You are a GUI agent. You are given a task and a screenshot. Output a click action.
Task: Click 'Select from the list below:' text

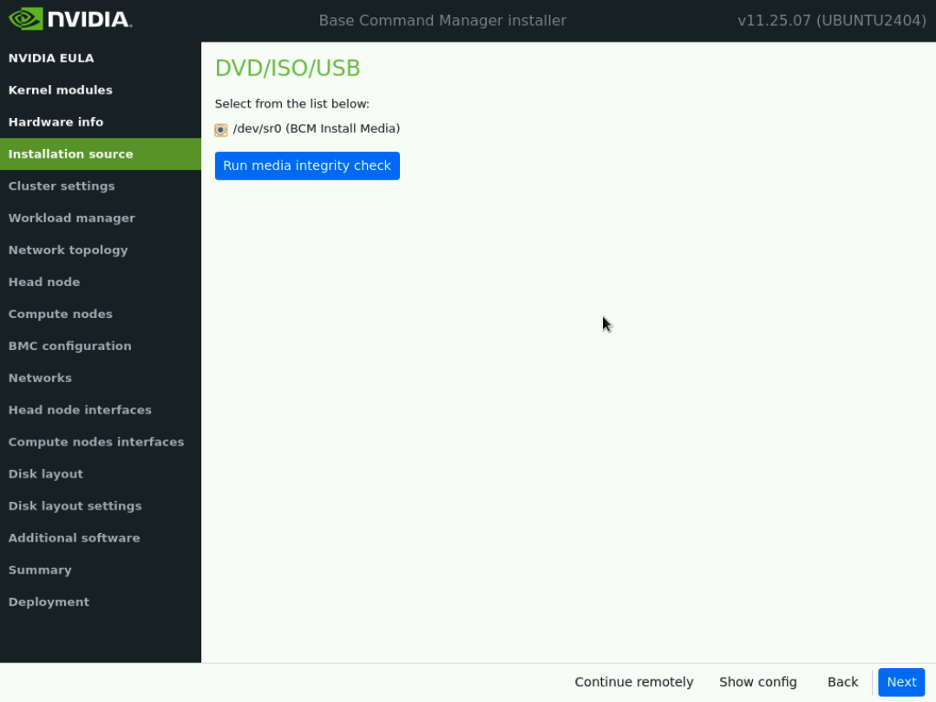(292, 104)
